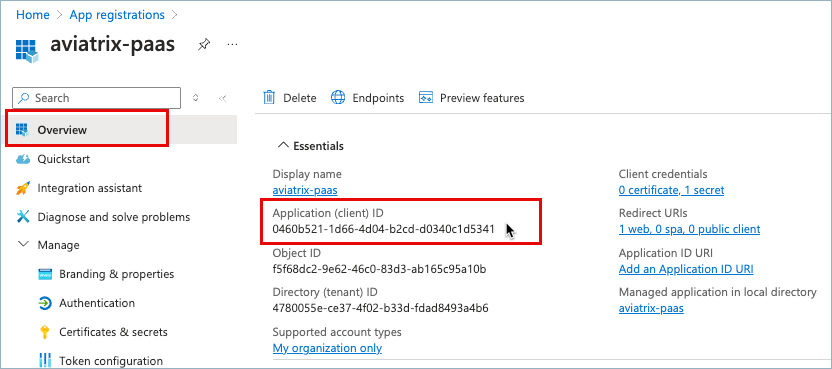Screen dimensions: 832x369
Task: Click the Object ID value f5f68dc2
Action: [379, 269]
